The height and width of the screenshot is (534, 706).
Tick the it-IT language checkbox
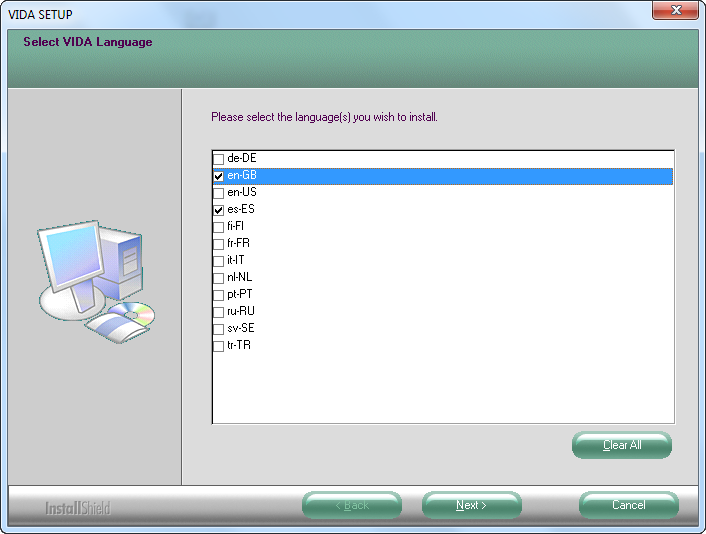point(218,261)
